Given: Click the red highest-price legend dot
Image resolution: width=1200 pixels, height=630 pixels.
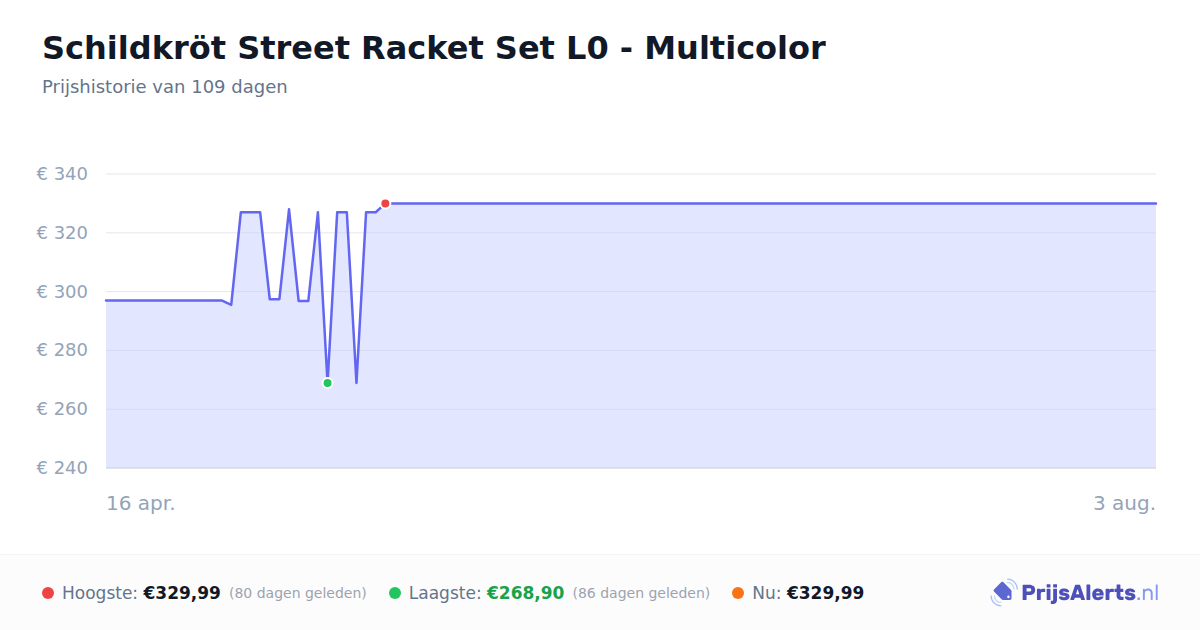Looking at the screenshot, I should pos(48,593).
